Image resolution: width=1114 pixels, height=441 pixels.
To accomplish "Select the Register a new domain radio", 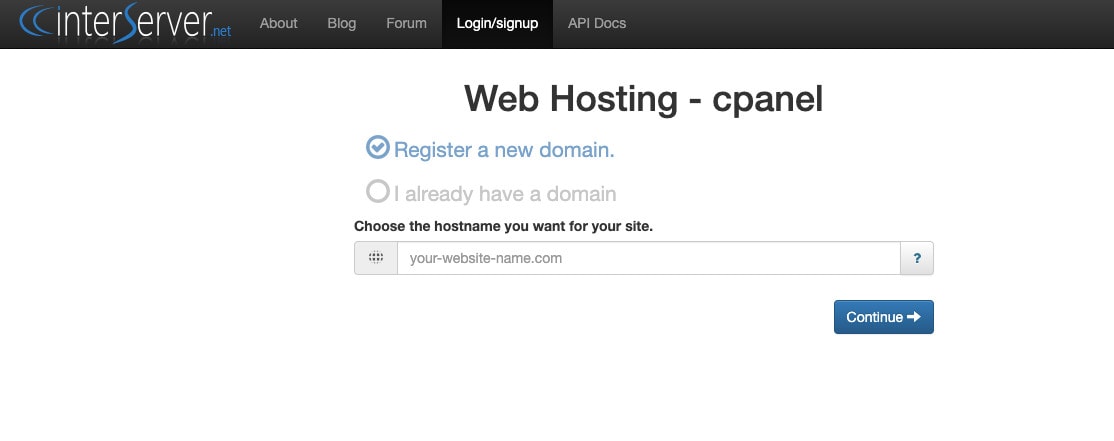I will [378, 148].
